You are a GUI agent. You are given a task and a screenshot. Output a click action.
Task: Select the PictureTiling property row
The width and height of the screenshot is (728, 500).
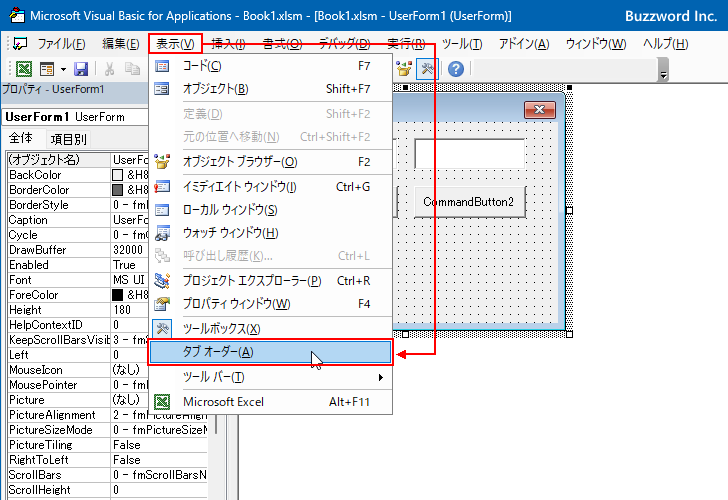click(108, 445)
